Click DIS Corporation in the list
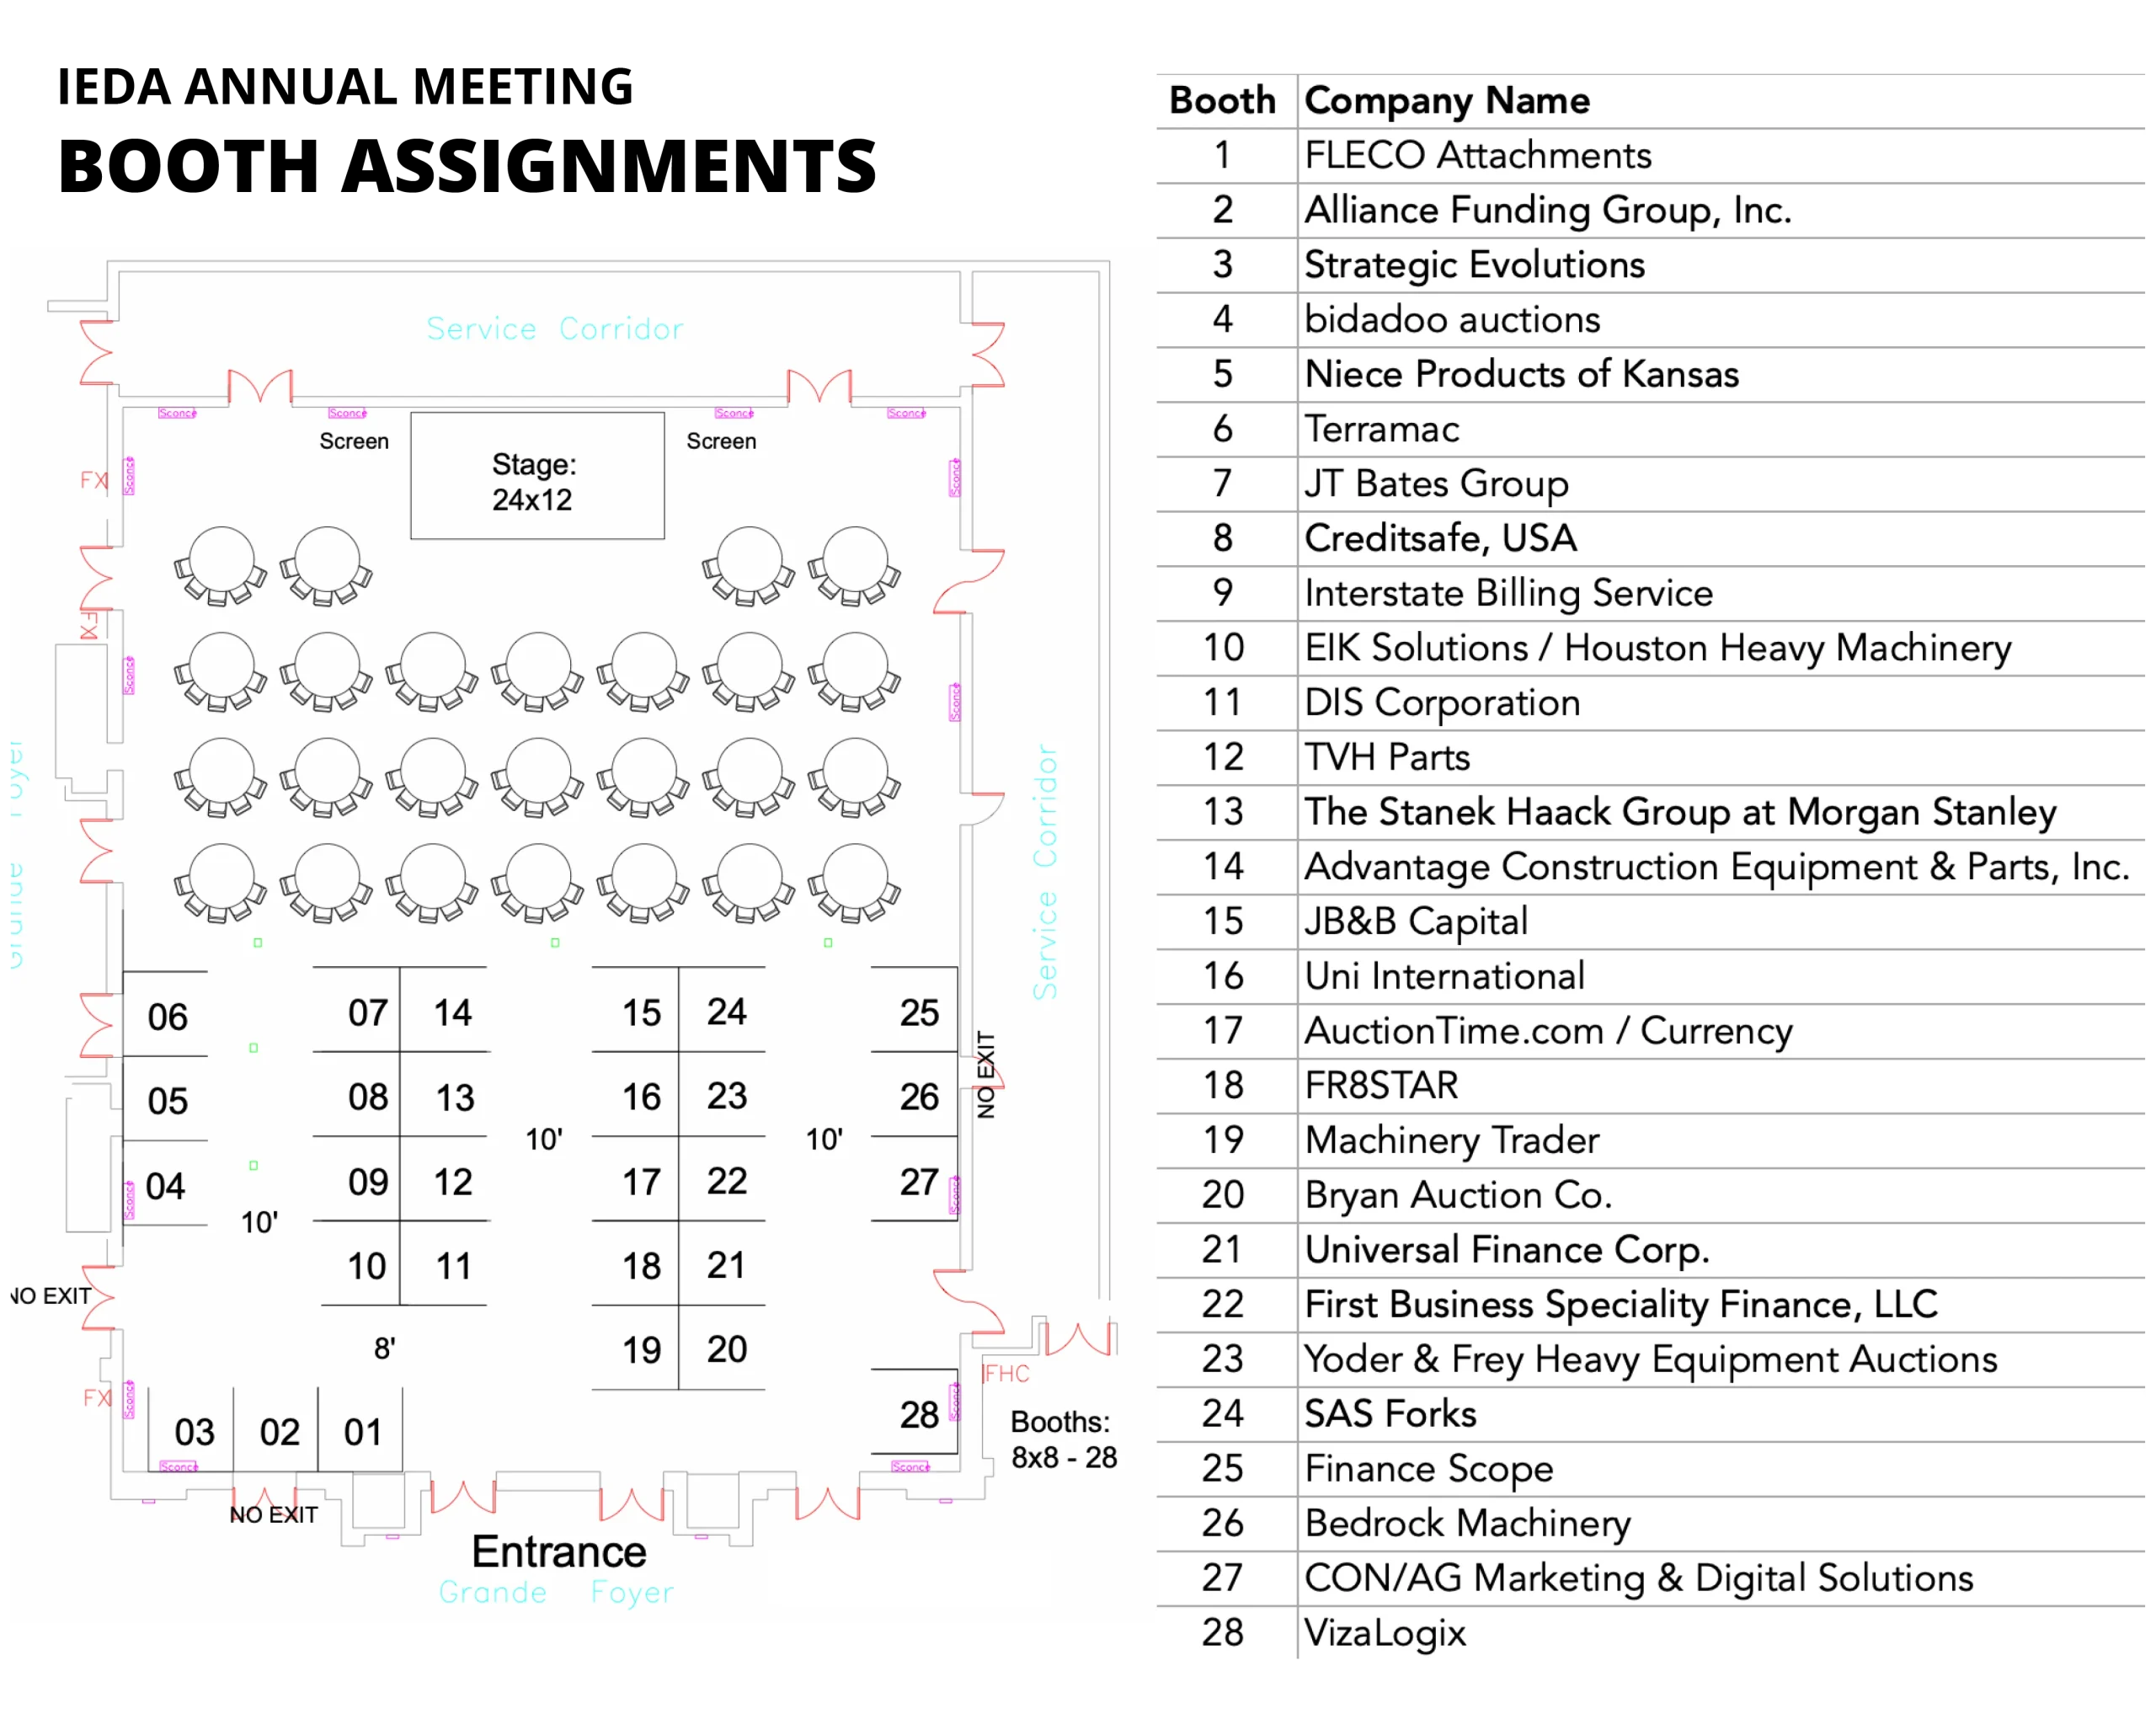The image size is (2156, 1725). click(x=1442, y=703)
